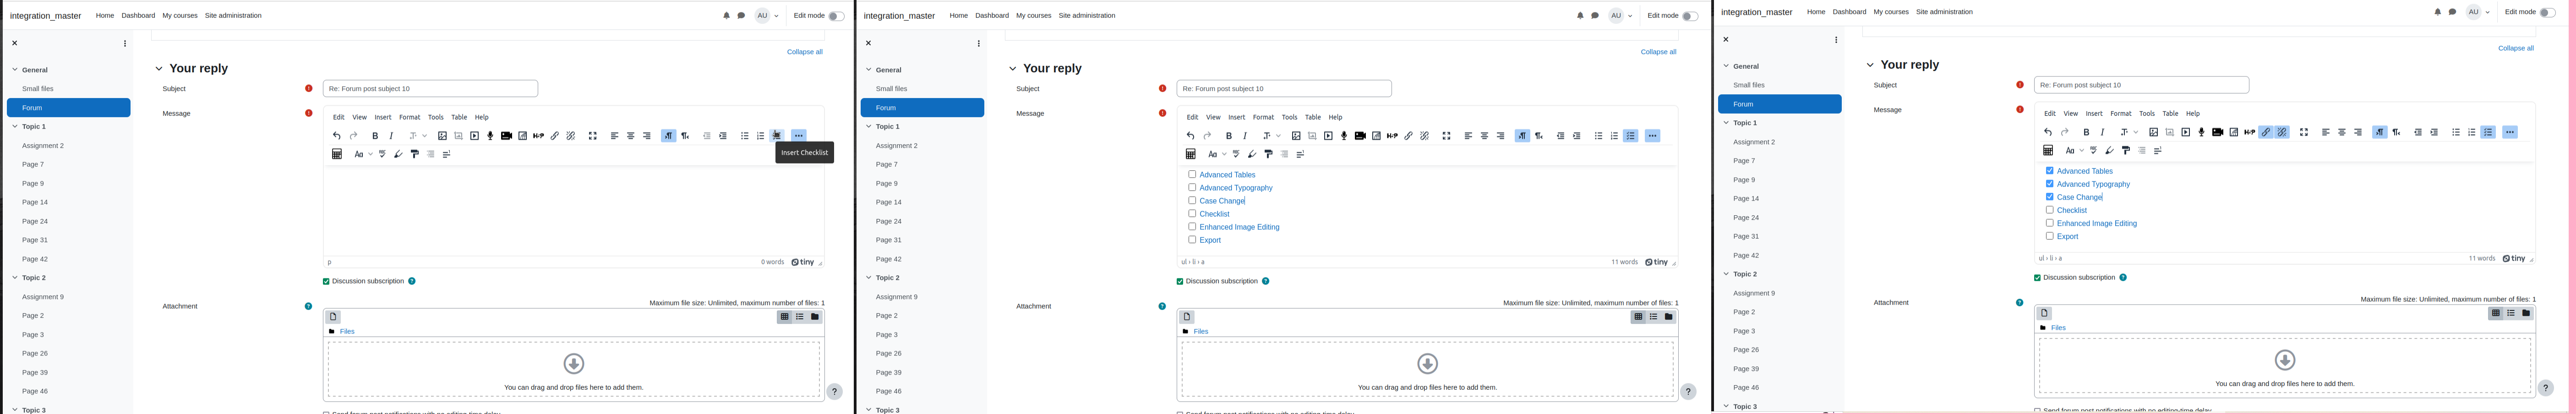Open Assignment 9 in middle panel sidebar

[897, 297]
